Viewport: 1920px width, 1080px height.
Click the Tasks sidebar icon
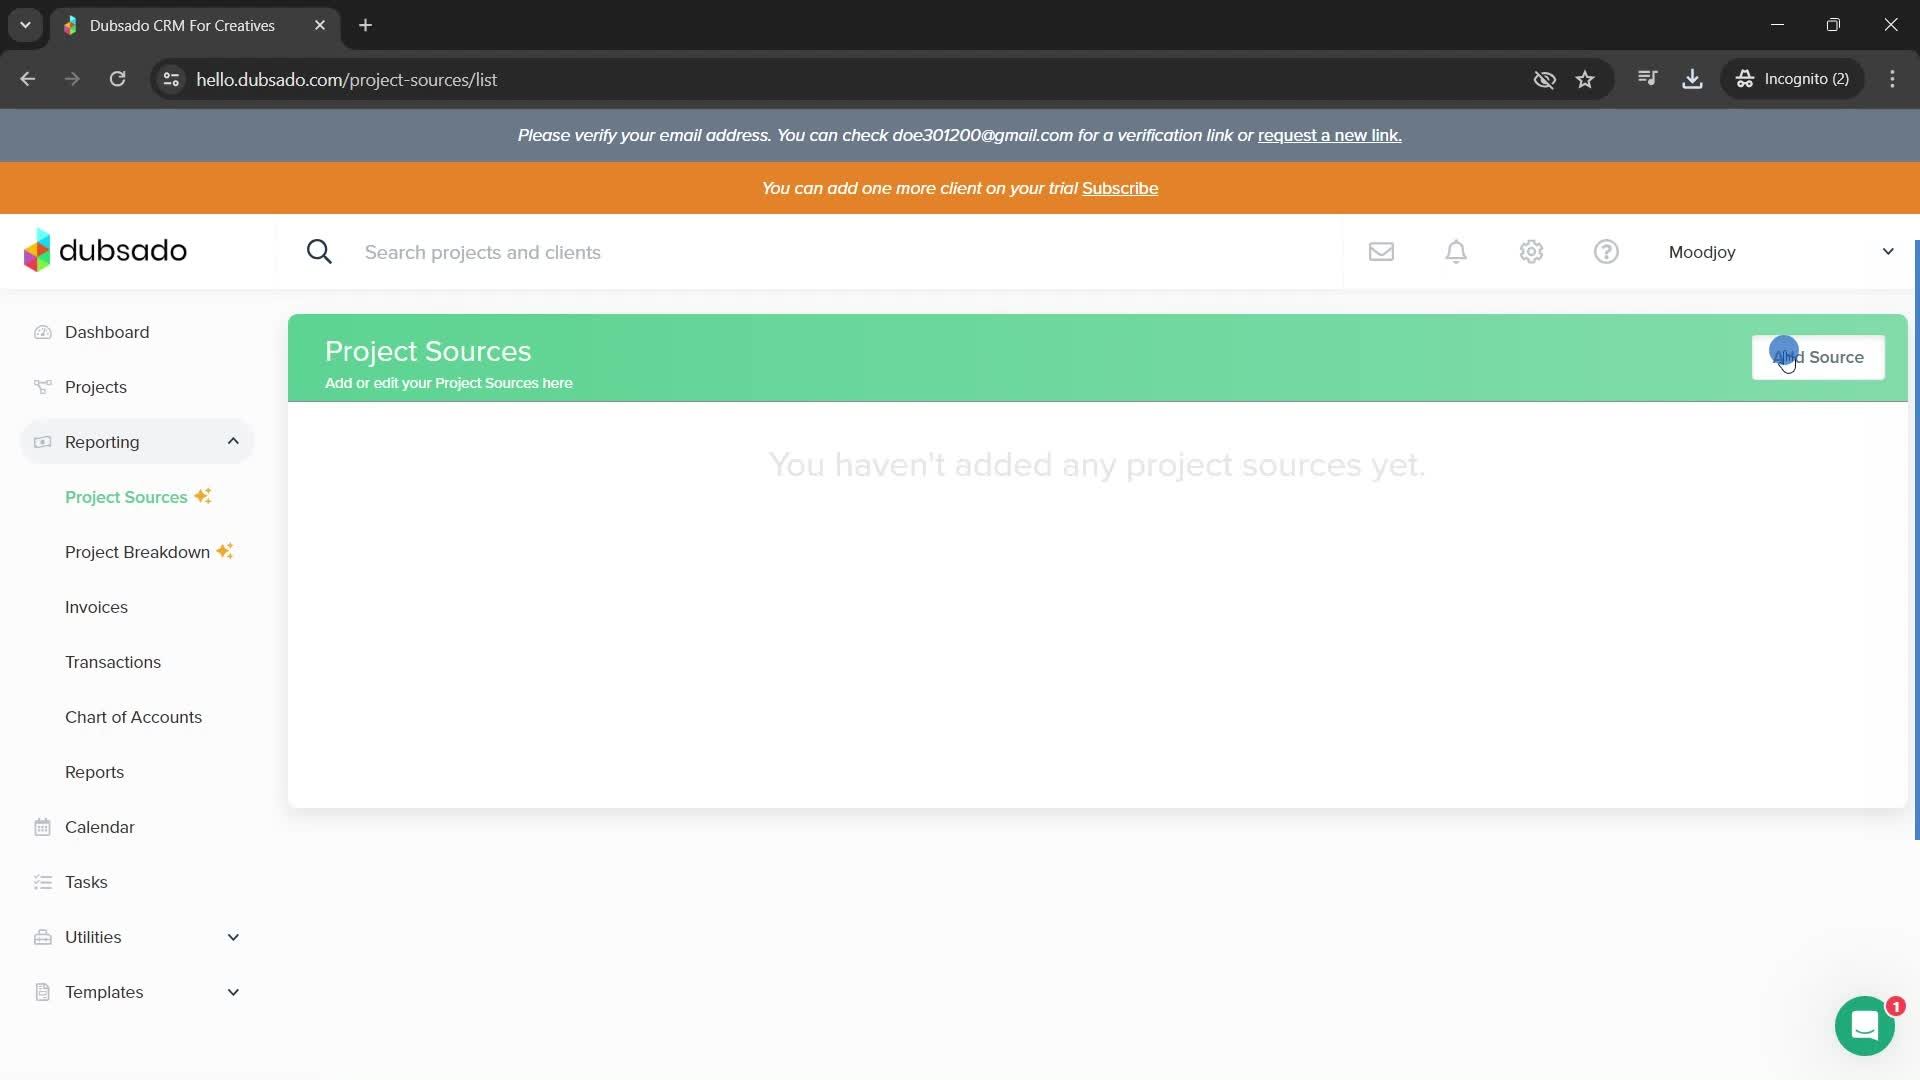point(42,882)
